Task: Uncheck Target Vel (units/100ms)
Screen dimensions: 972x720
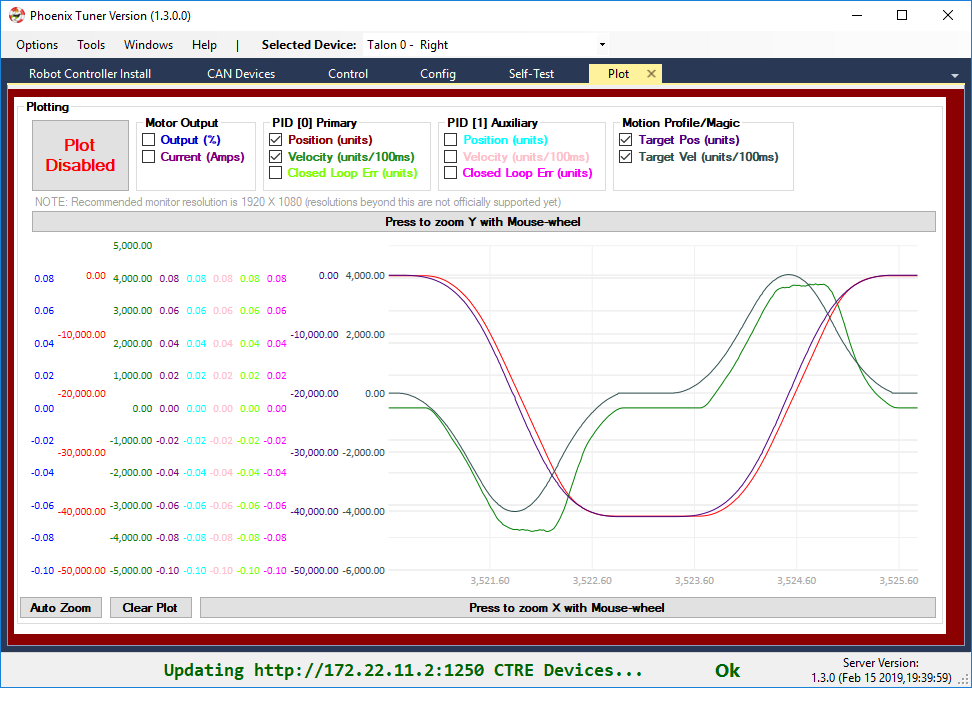Action: click(625, 156)
